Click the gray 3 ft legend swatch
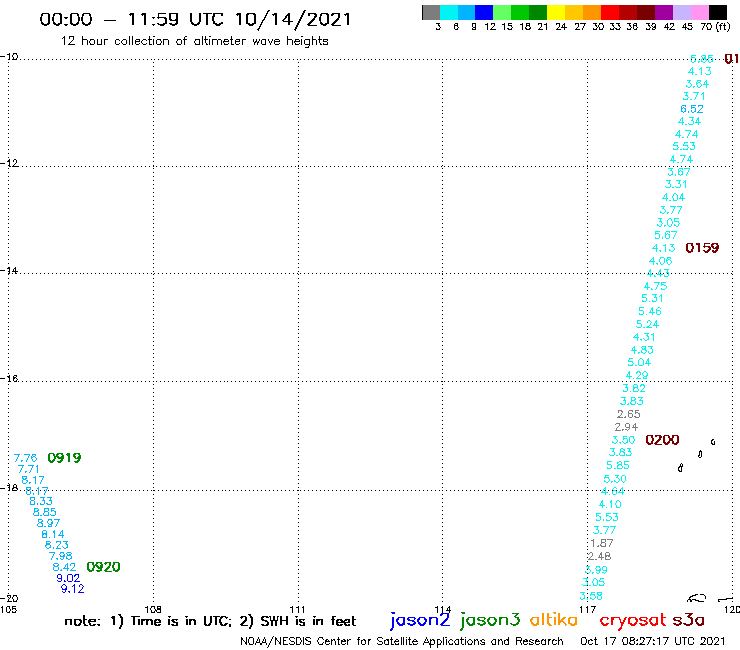Screen dimensions: 740x650 pyautogui.click(x=431, y=12)
